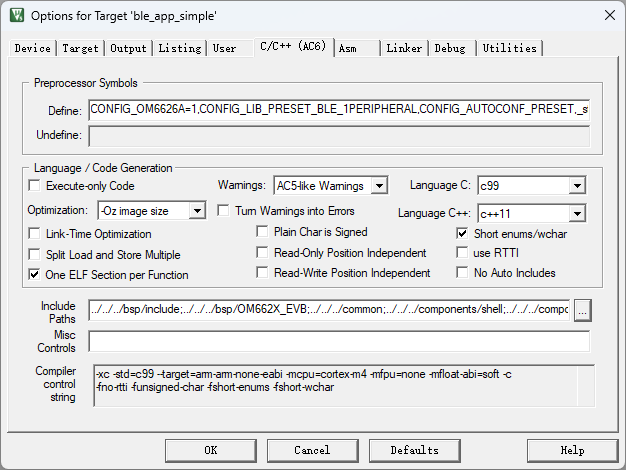Open Help for target options
This screenshot has width=626, height=470.
click(573, 450)
